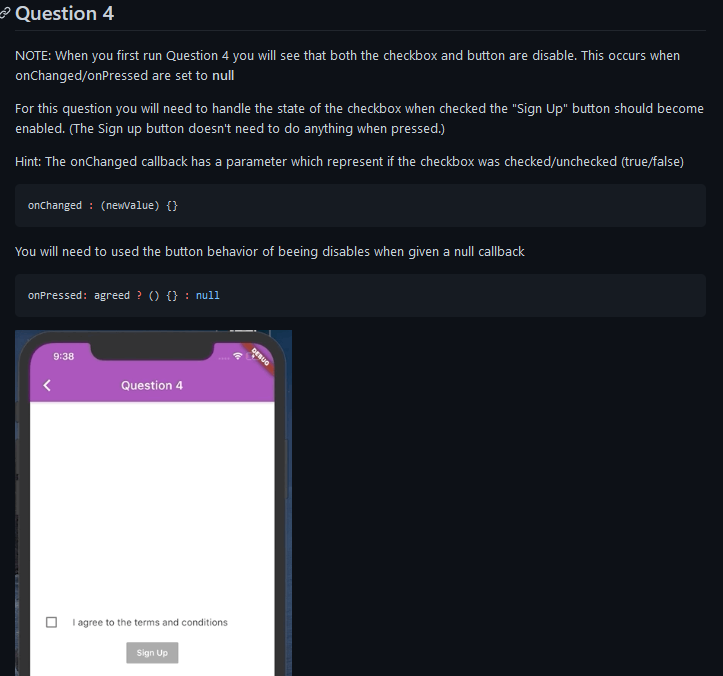723x676 pixels.
Task: Click the red DEBUG corner banner
Action: (x=260, y=357)
